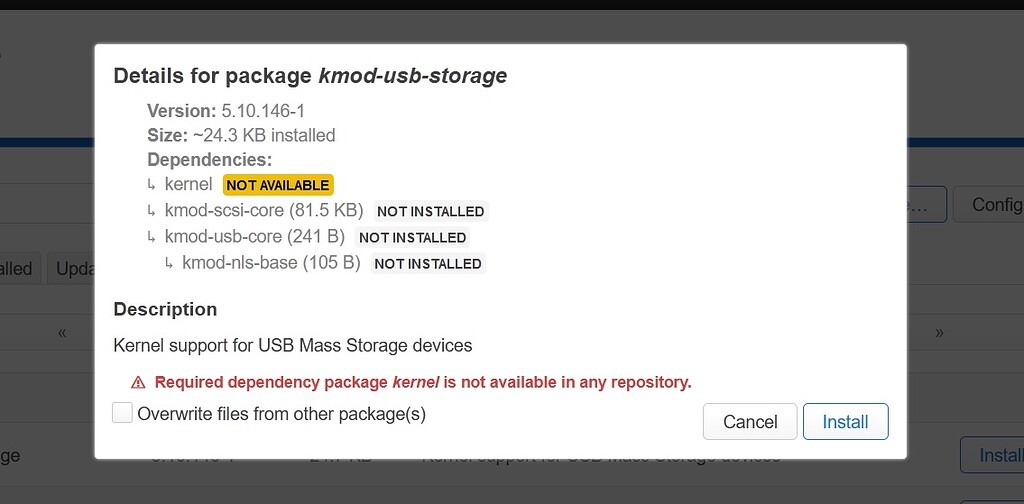Go to previous page with « arrow
The height and width of the screenshot is (504, 1024).
coord(62,333)
